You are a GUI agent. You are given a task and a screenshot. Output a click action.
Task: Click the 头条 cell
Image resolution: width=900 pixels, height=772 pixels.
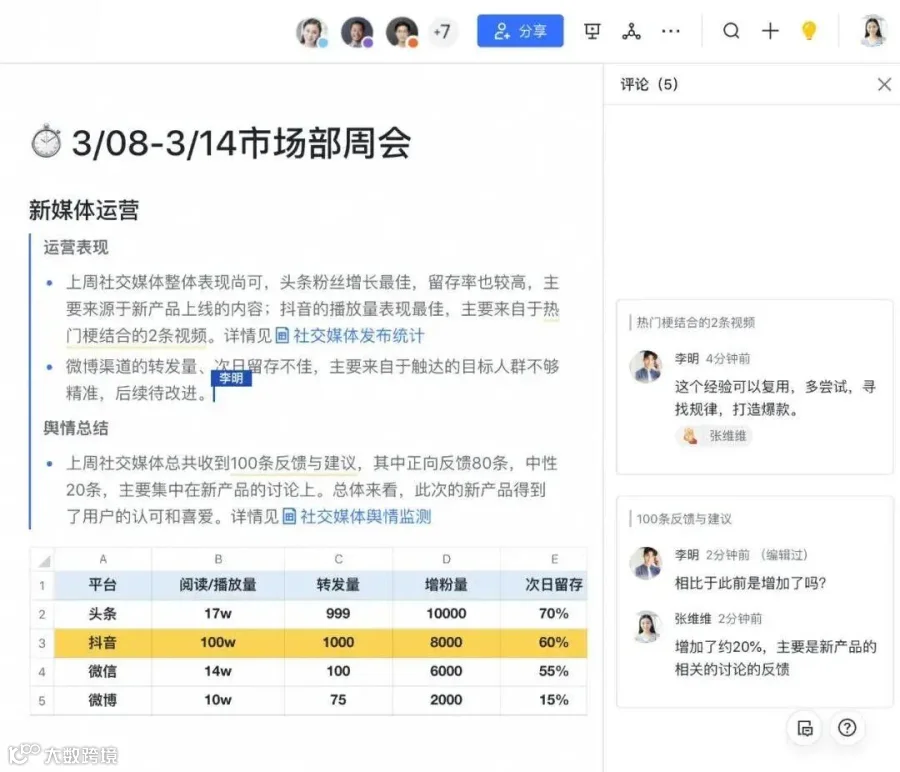pos(103,614)
